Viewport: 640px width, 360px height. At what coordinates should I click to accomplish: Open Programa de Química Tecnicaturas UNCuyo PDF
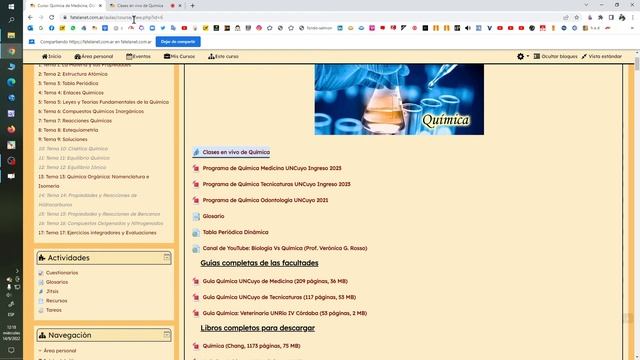(x=276, y=184)
